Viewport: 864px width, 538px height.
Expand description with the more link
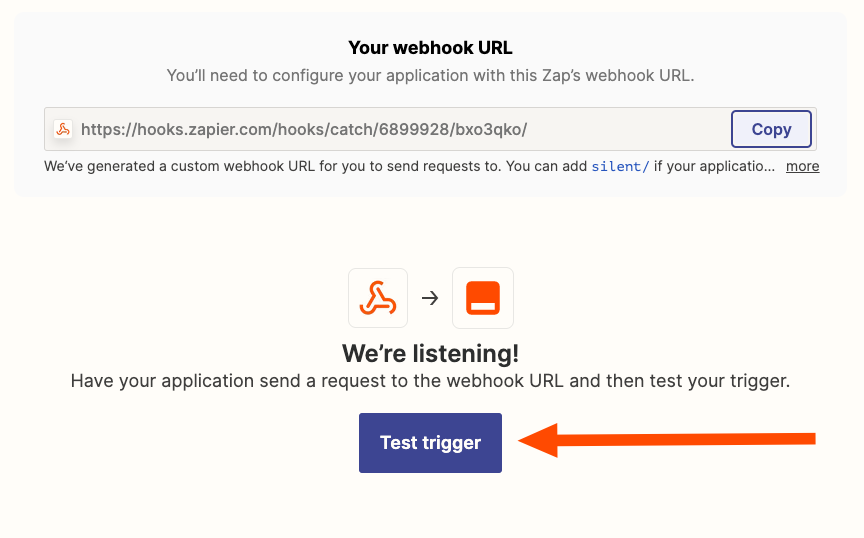pos(802,166)
